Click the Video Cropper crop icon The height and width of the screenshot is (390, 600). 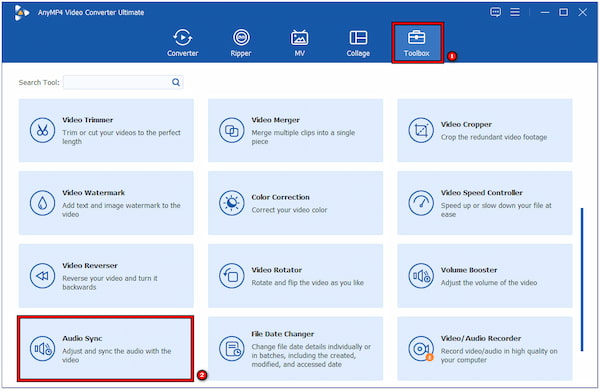coord(421,131)
